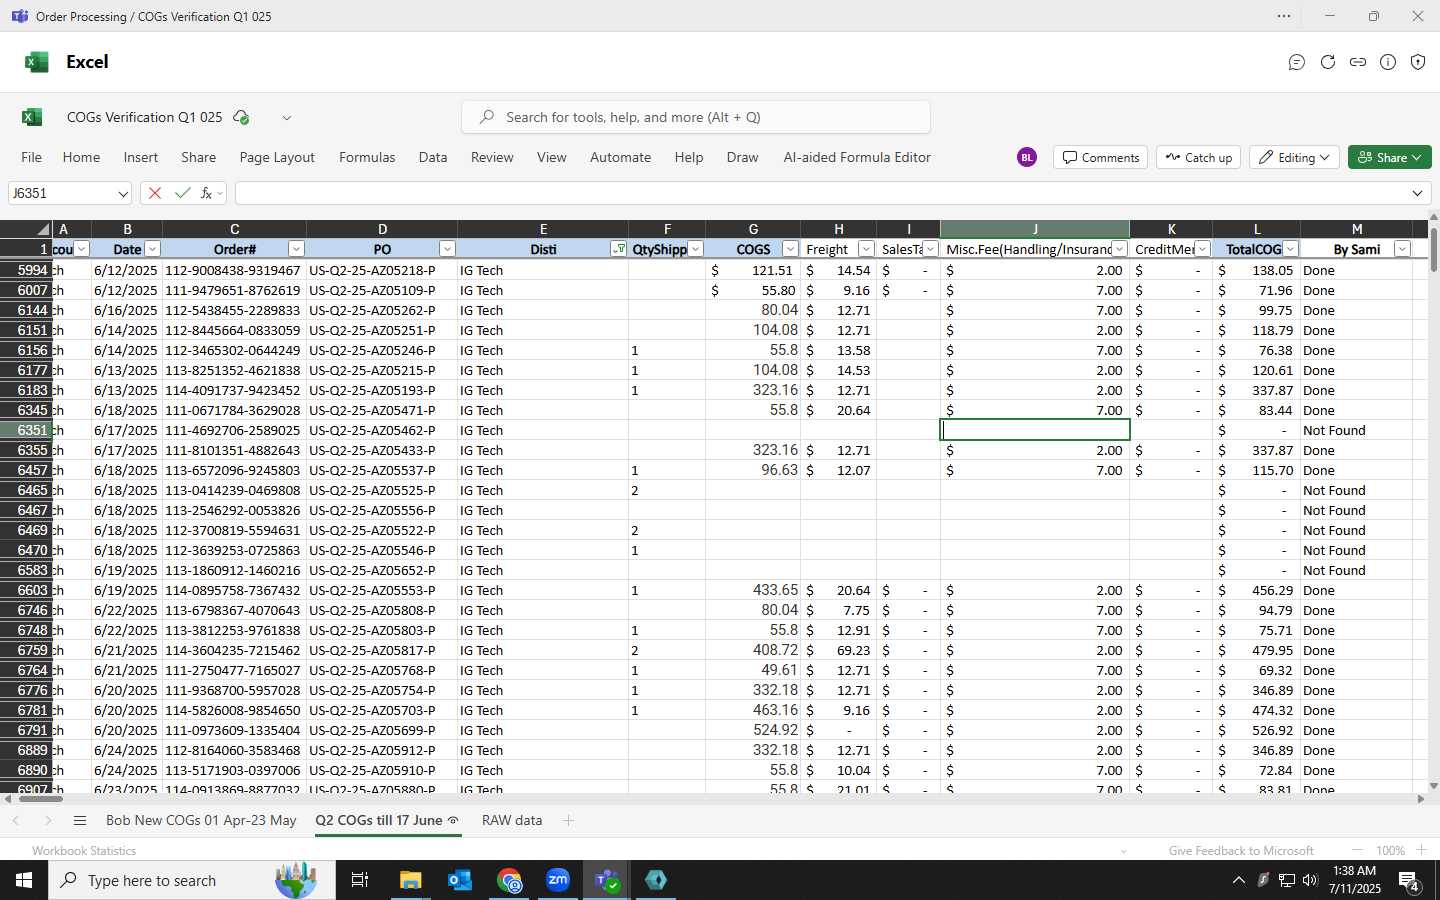Add a new sheet with plus icon
Screen dimensions: 1440x900
(x=568, y=820)
